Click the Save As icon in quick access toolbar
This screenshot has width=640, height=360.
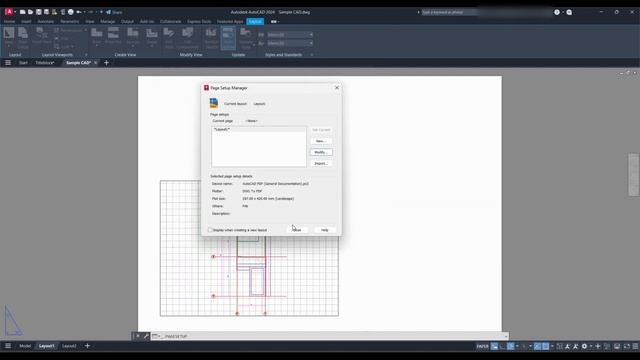pyautogui.click(x=46, y=12)
